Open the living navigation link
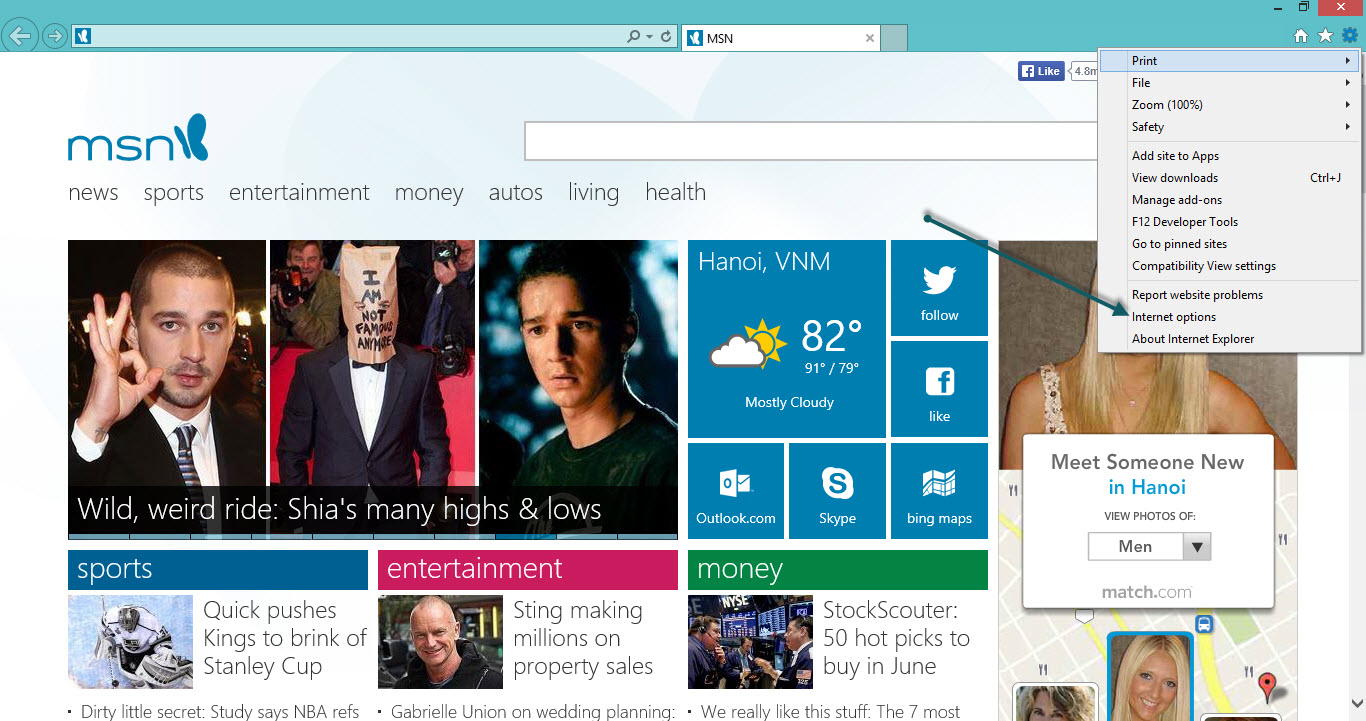The width and height of the screenshot is (1366, 721). 593,192
